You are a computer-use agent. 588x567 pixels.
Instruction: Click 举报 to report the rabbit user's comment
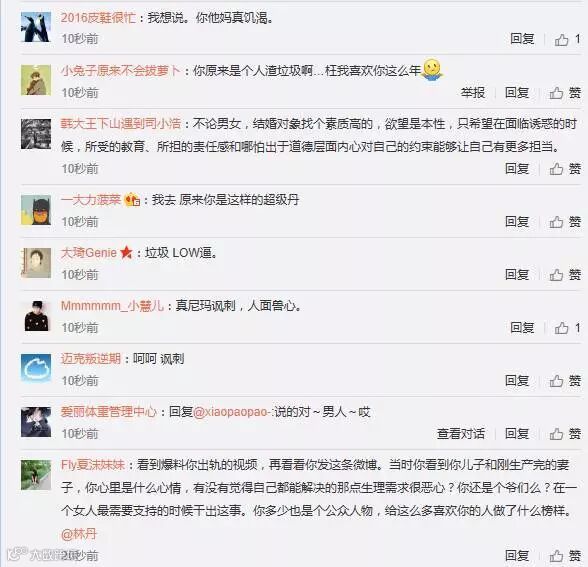pos(472,93)
